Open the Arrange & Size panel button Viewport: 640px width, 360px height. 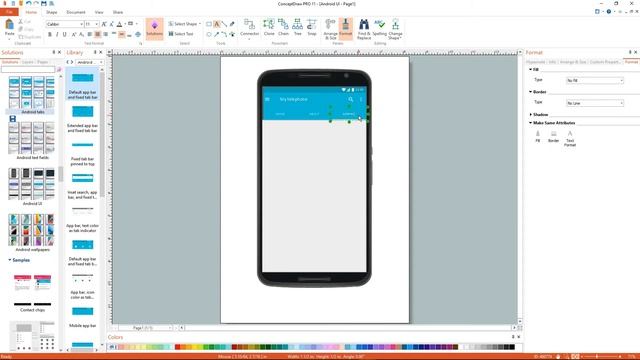pos(330,29)
